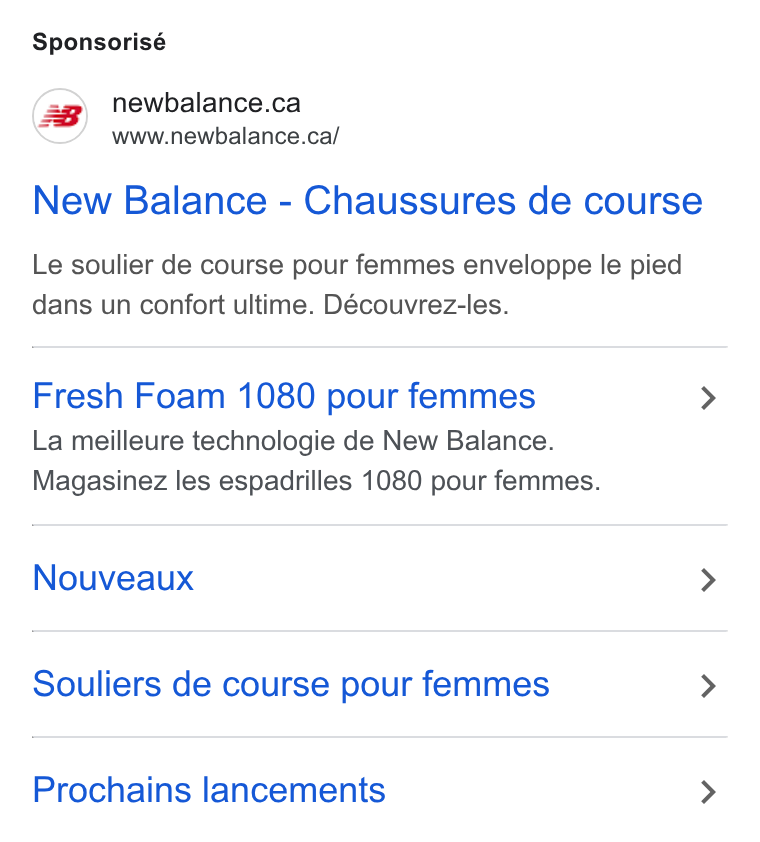Visit the Prochains lancements link
The width and height of the screenshot is (760, 842).
[209, 790]
